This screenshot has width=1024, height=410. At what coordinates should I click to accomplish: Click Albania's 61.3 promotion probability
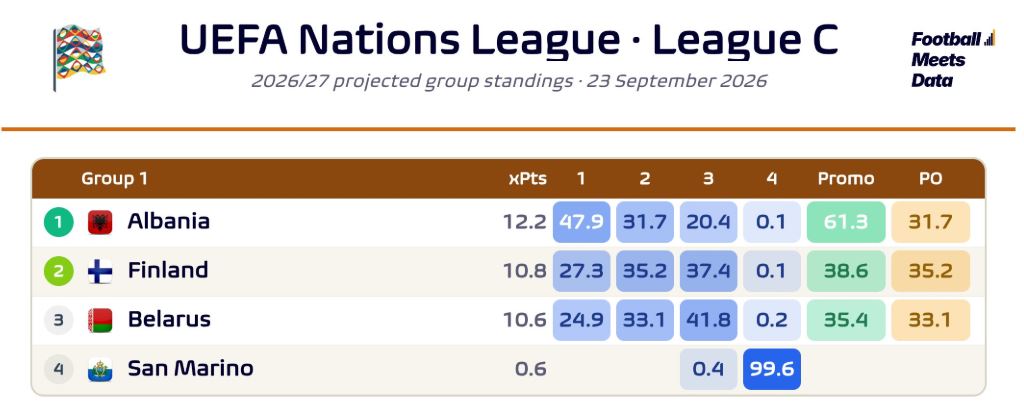pyautogui.click(x=846, y=222)
